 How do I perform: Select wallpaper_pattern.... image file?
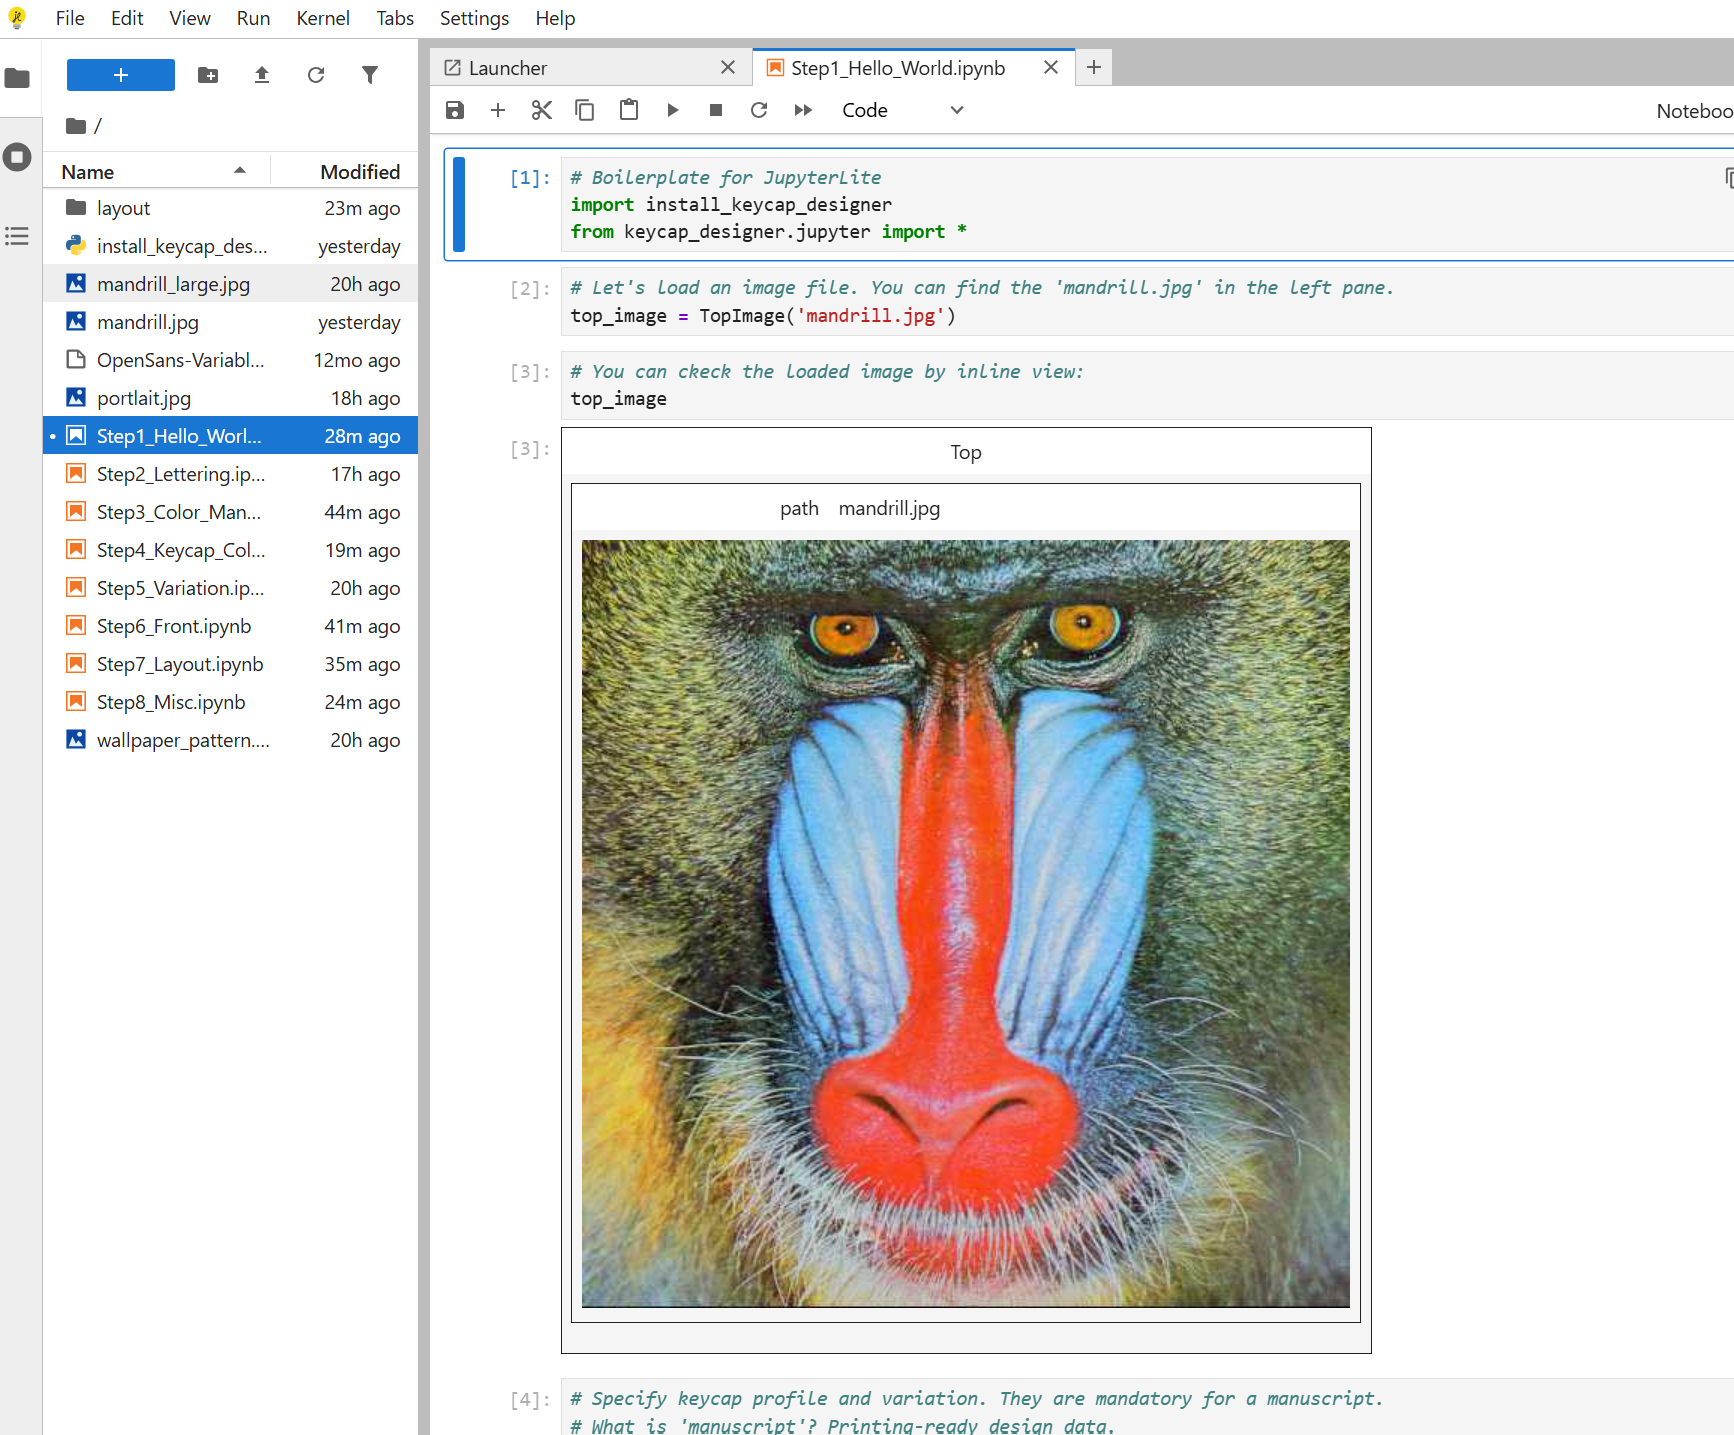coord(230,740)
